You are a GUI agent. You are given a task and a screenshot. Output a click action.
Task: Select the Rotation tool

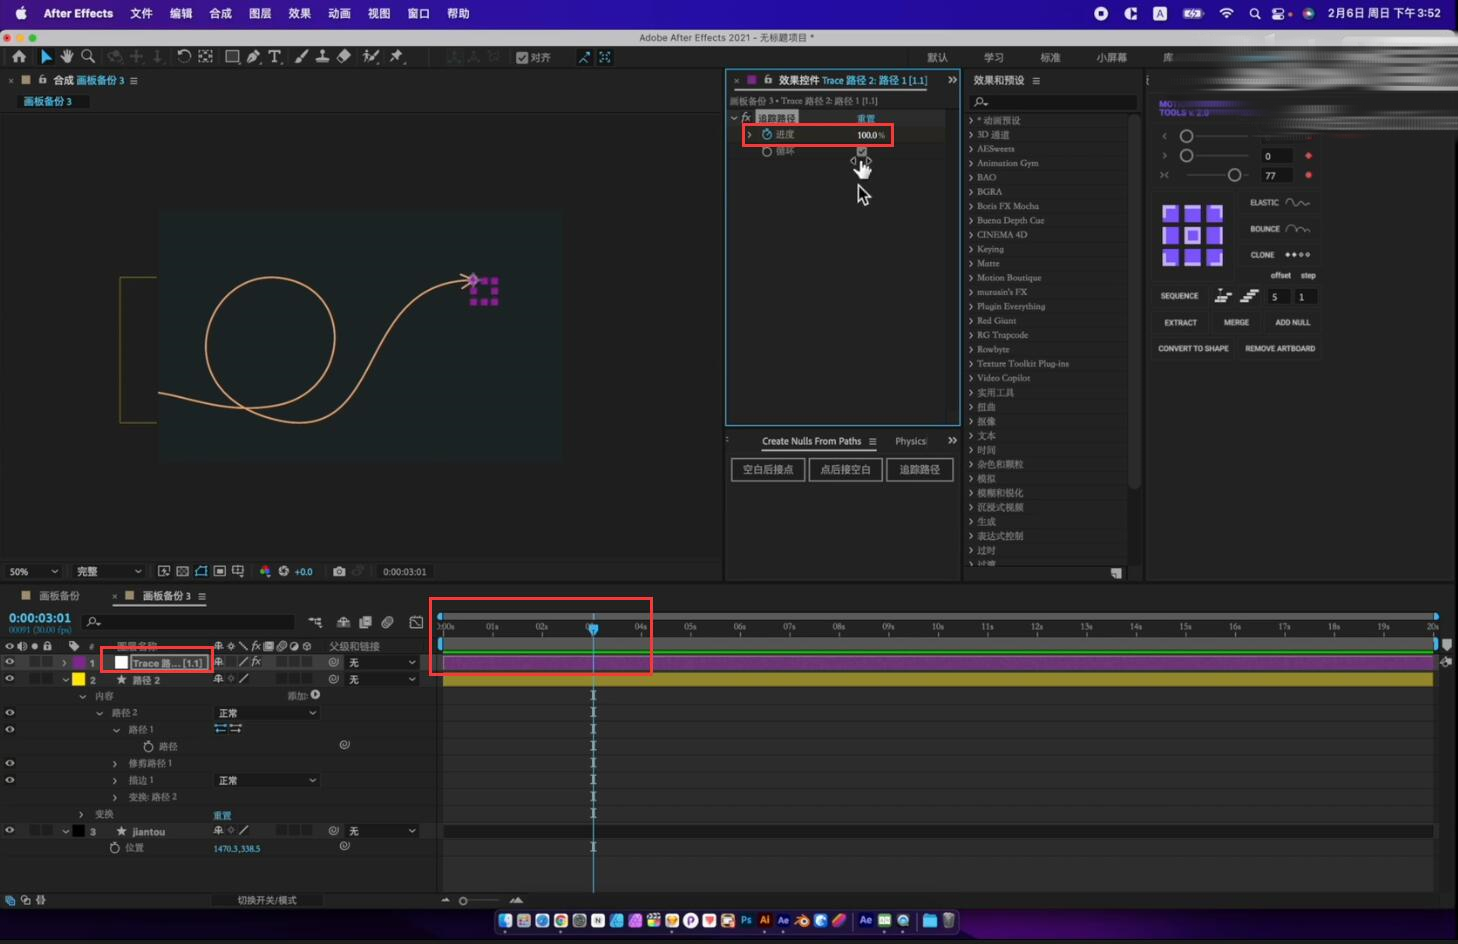pos(184,57)
